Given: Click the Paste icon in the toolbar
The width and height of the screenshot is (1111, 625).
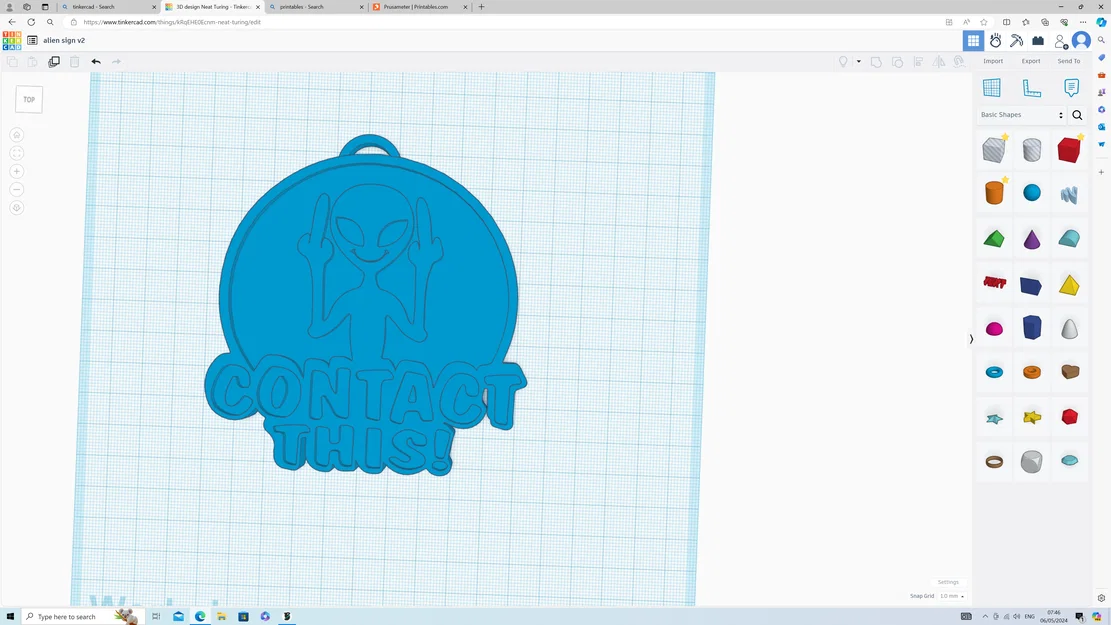Looking at the screenshot, I should point(33,62).
